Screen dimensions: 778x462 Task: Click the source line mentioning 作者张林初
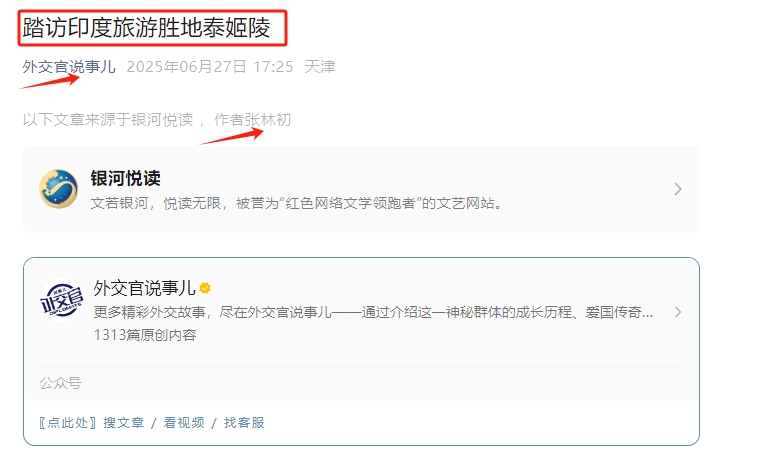pos(157,120)
